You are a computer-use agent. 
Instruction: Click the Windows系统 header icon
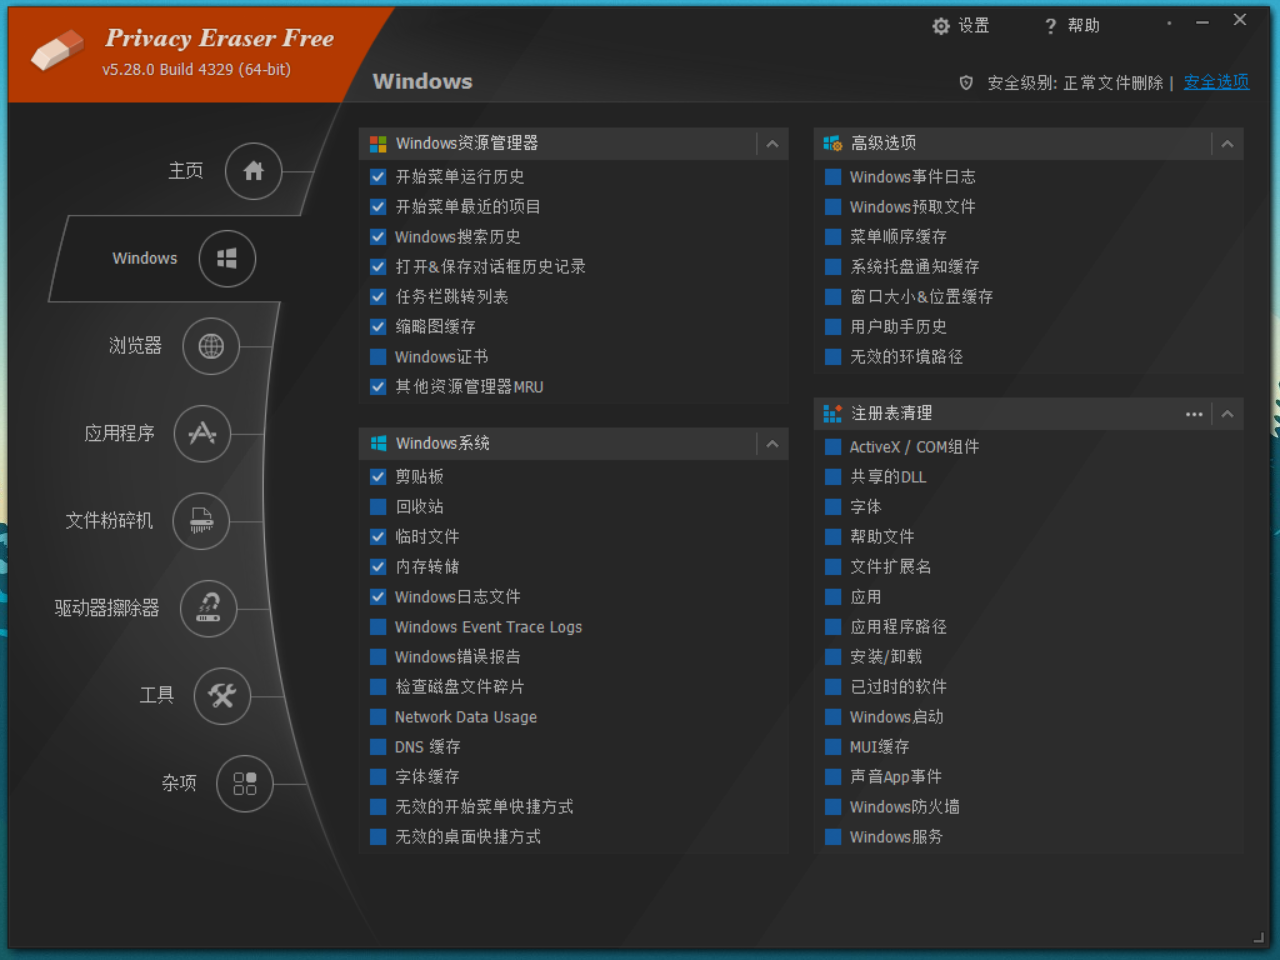click(378, 444)
